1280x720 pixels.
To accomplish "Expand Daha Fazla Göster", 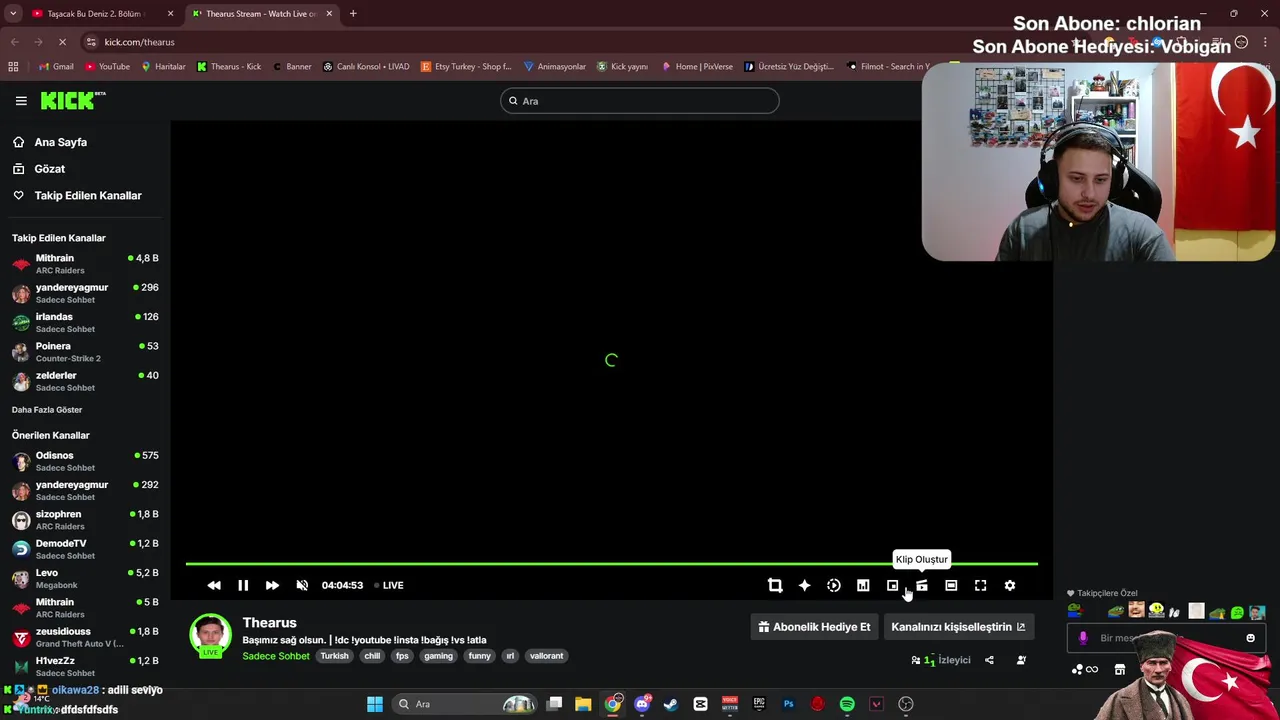I will coord(47,410).
